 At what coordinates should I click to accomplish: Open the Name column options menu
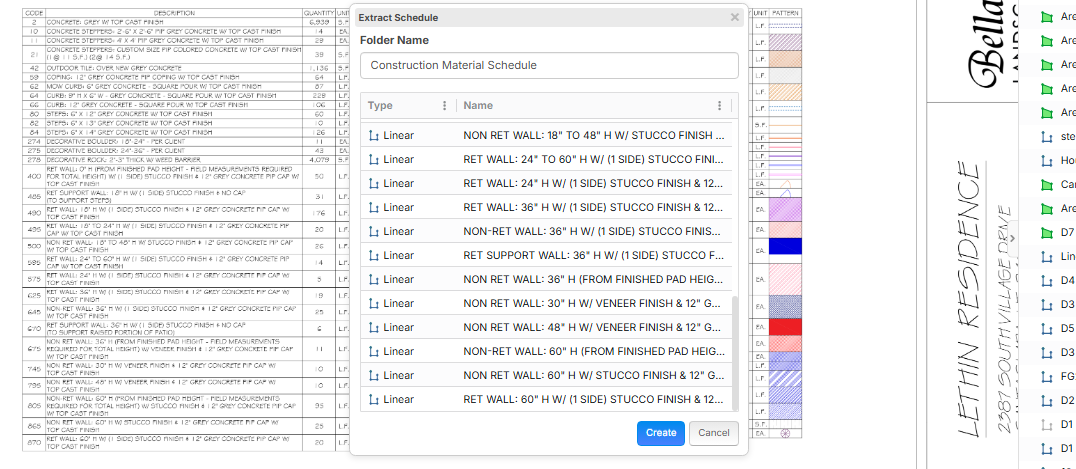(719, 106)
